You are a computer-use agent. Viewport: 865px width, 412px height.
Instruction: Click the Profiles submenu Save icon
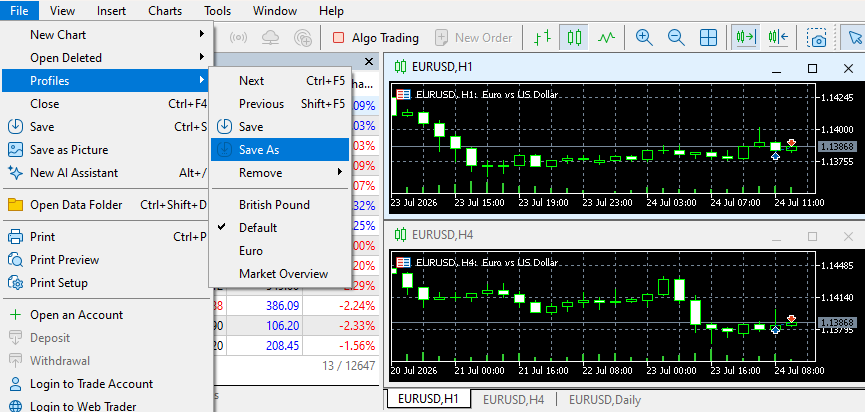[x=225, y=126]
